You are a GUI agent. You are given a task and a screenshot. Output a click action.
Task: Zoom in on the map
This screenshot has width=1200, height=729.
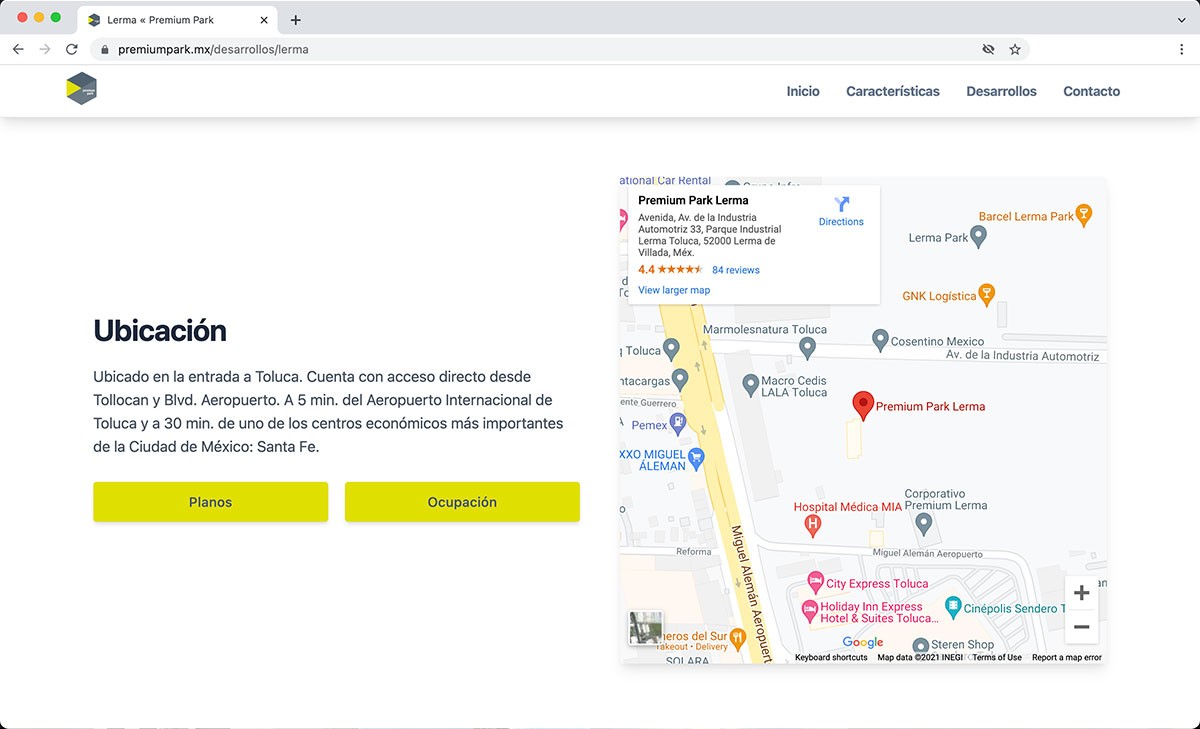coord(1081,593)
